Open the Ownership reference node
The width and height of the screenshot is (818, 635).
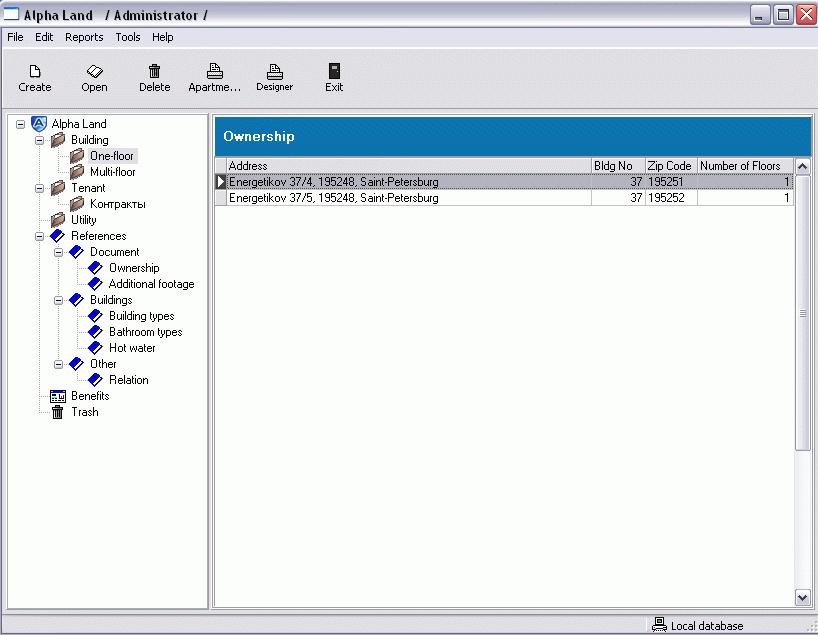[133, 267]
